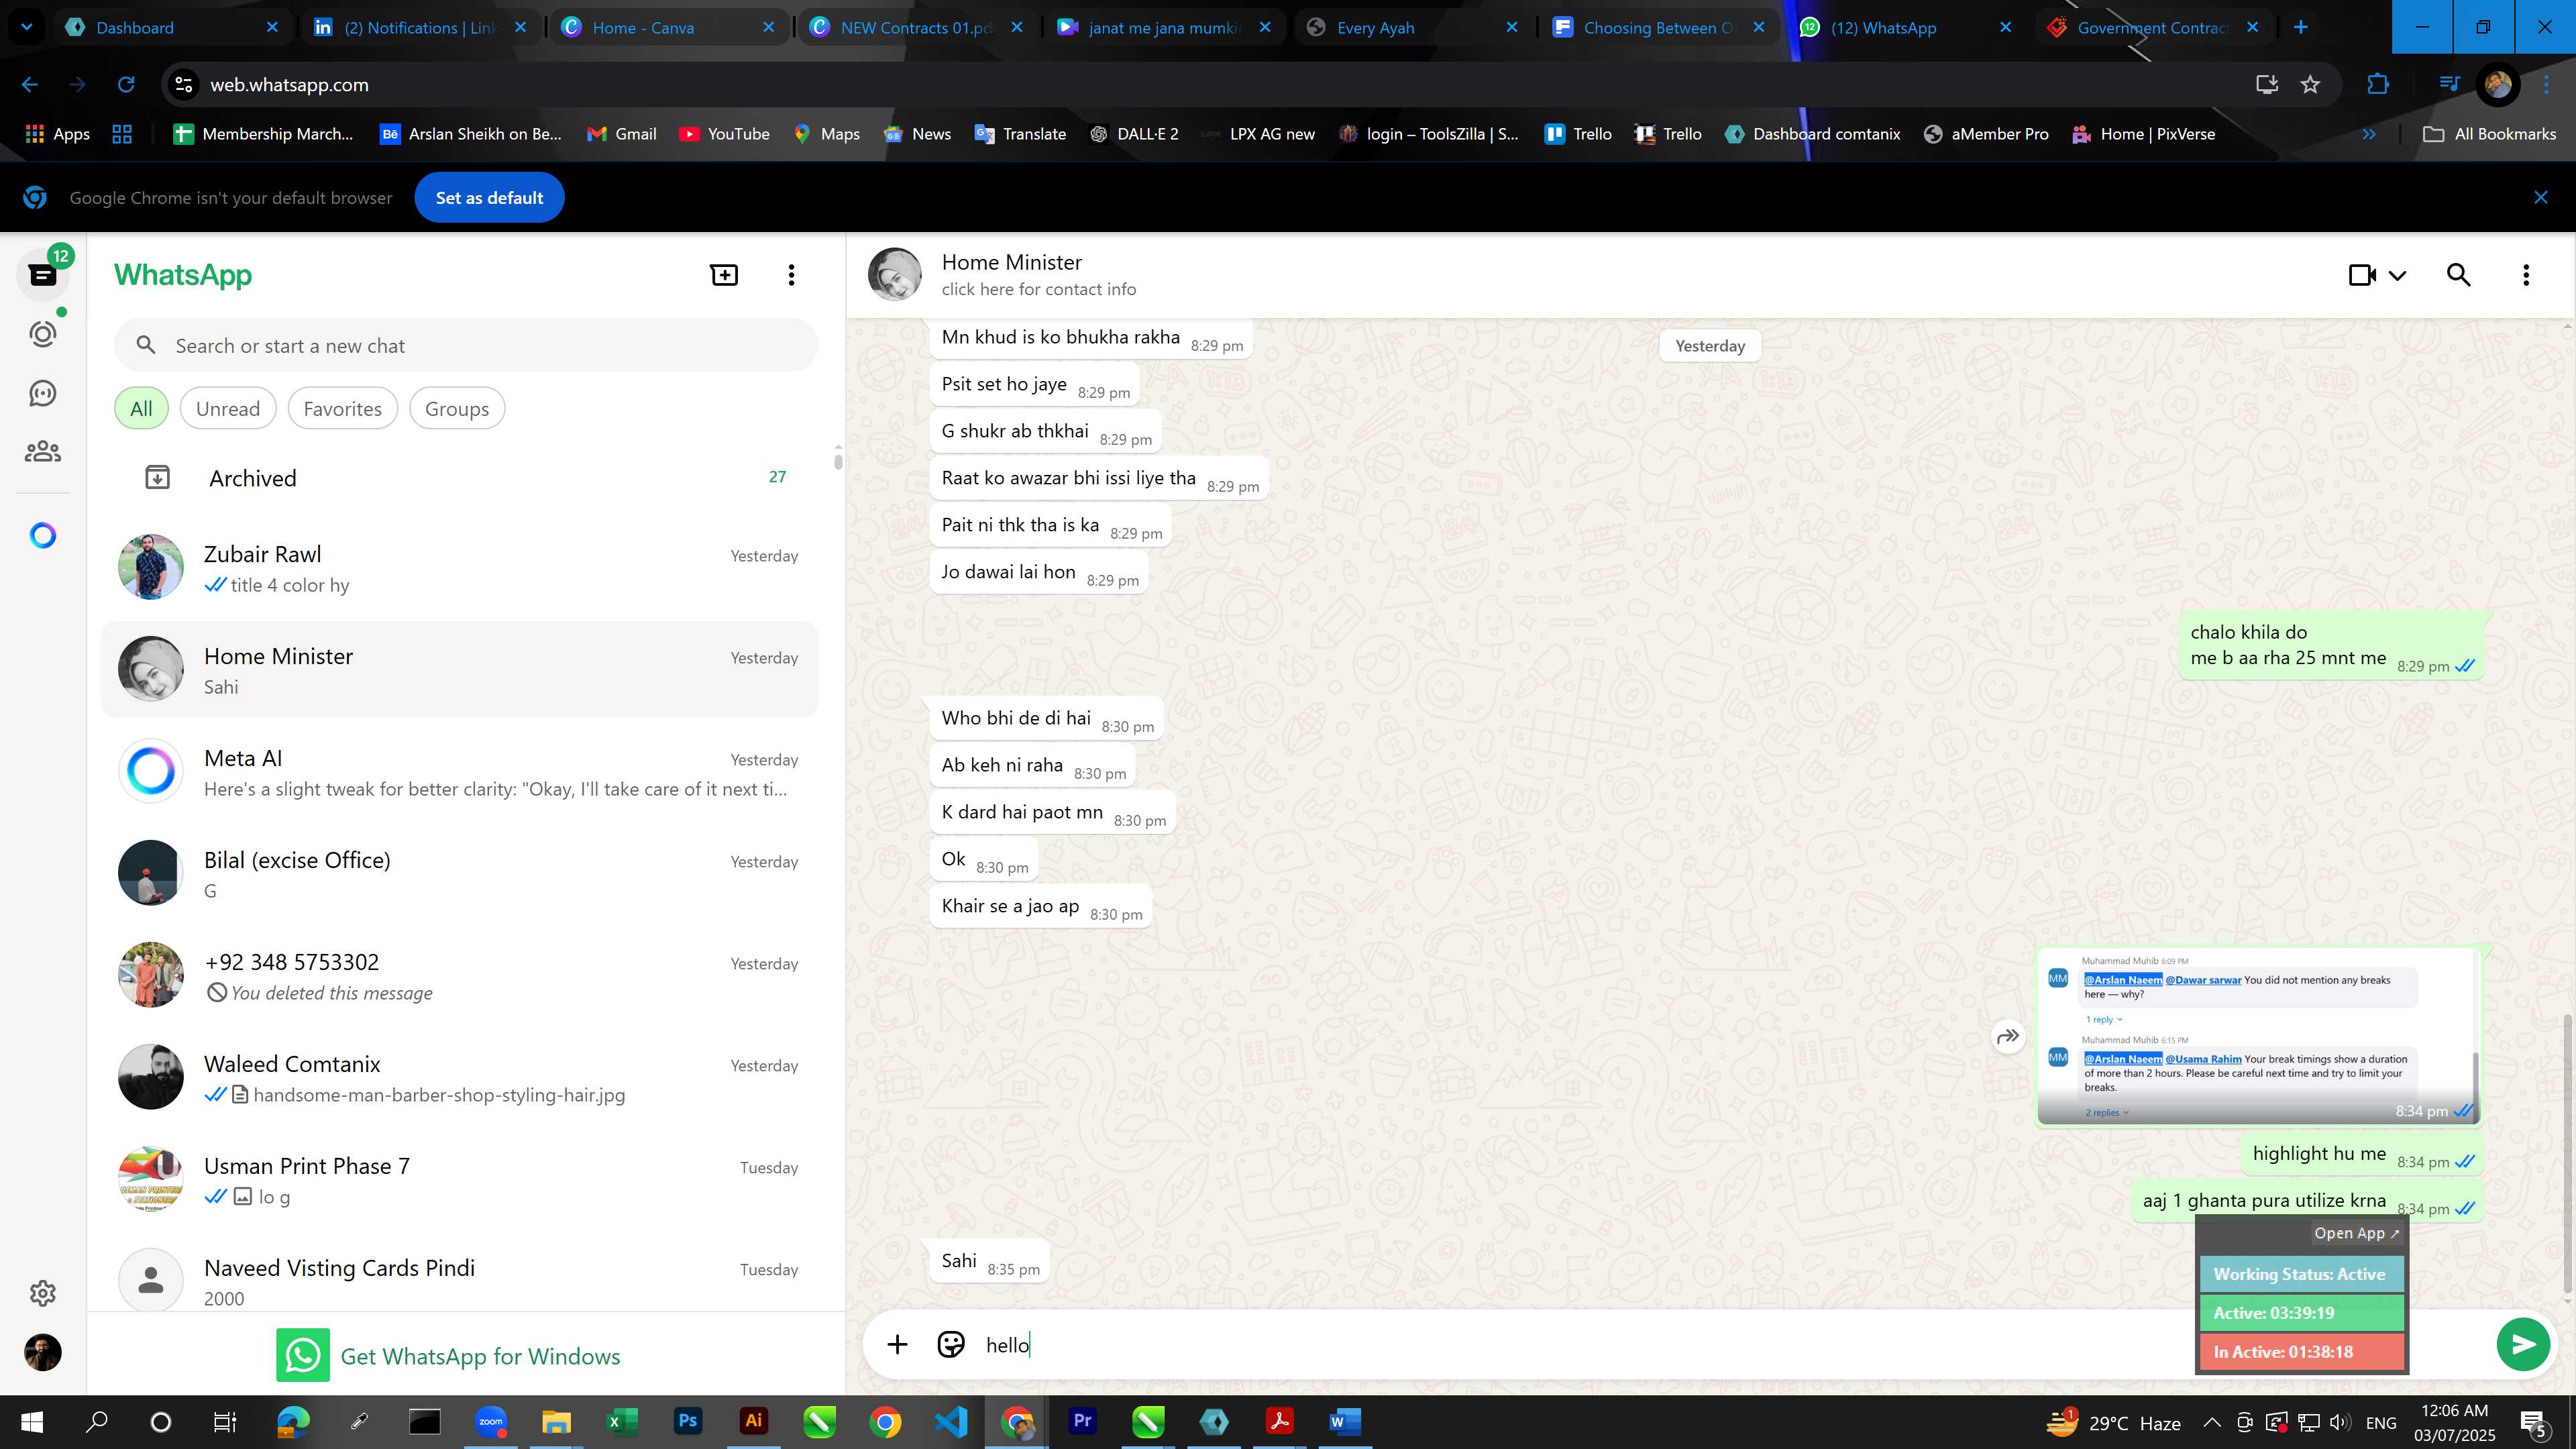
Task: Open the Archived chats row
Action: (x=460, y=478)
